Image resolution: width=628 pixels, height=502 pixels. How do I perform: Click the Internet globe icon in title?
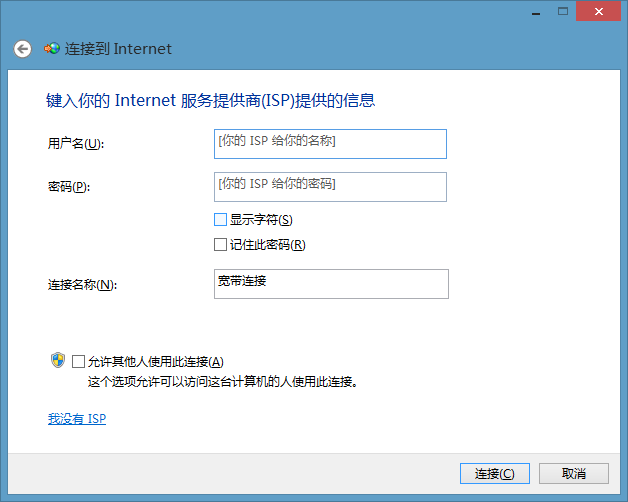tap(52, 49)
